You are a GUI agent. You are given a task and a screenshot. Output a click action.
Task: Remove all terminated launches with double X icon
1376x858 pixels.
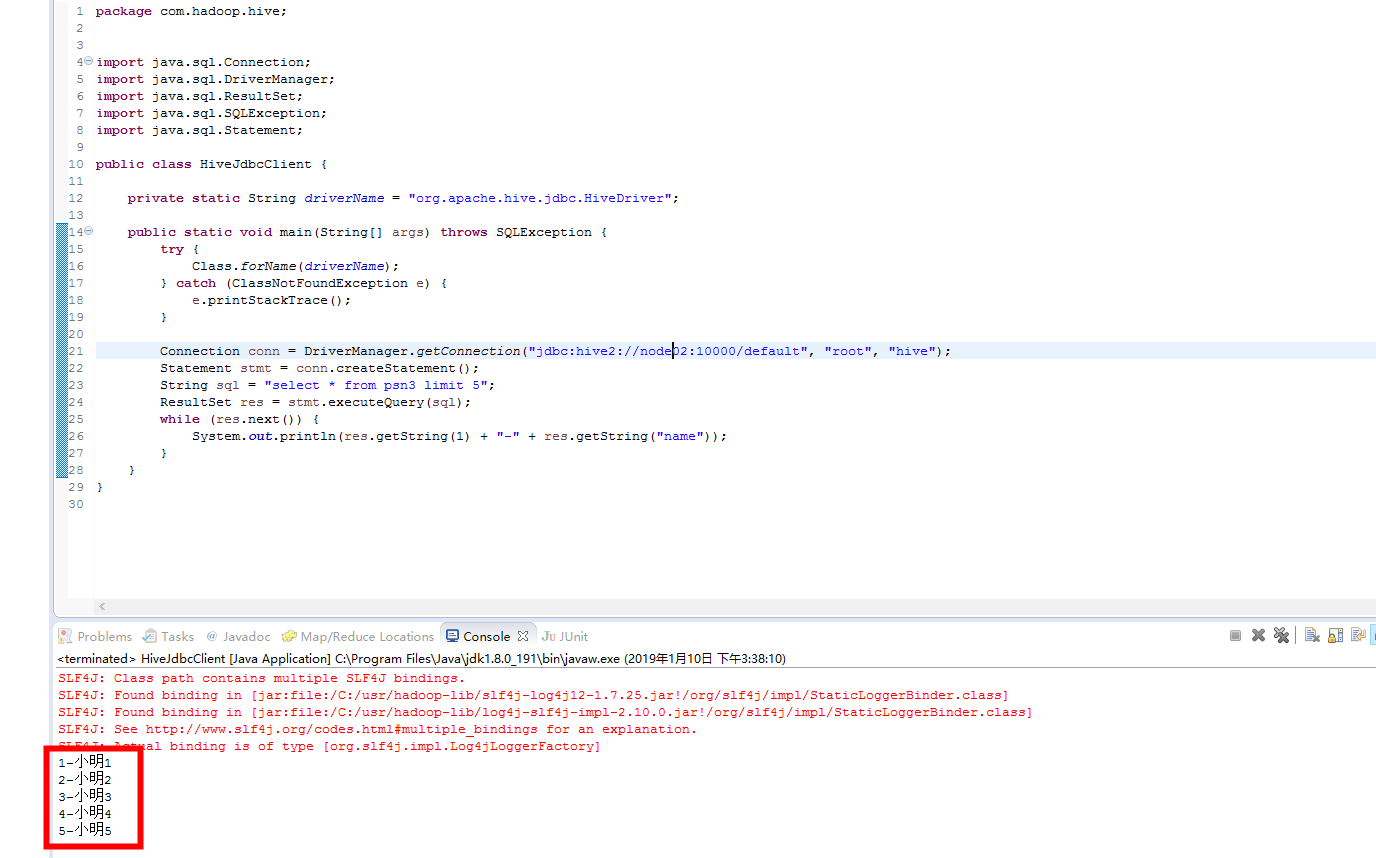click(x=1281, y=636)
